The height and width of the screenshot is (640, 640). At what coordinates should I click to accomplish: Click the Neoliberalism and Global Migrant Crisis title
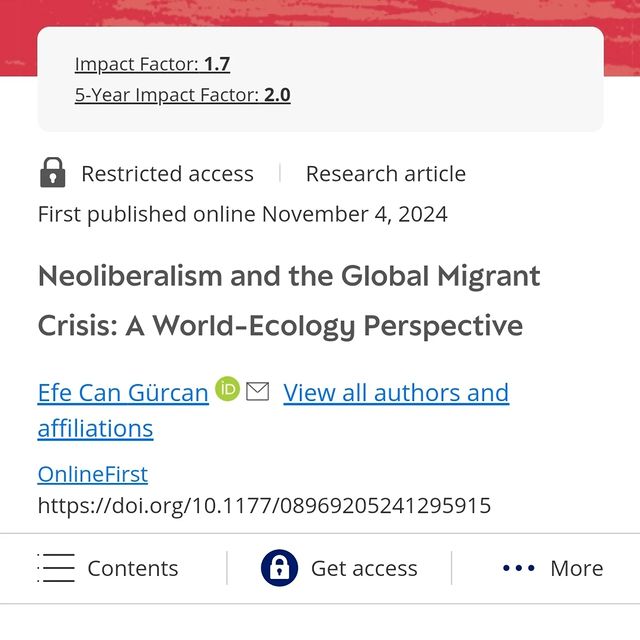(x=288, y=300)
